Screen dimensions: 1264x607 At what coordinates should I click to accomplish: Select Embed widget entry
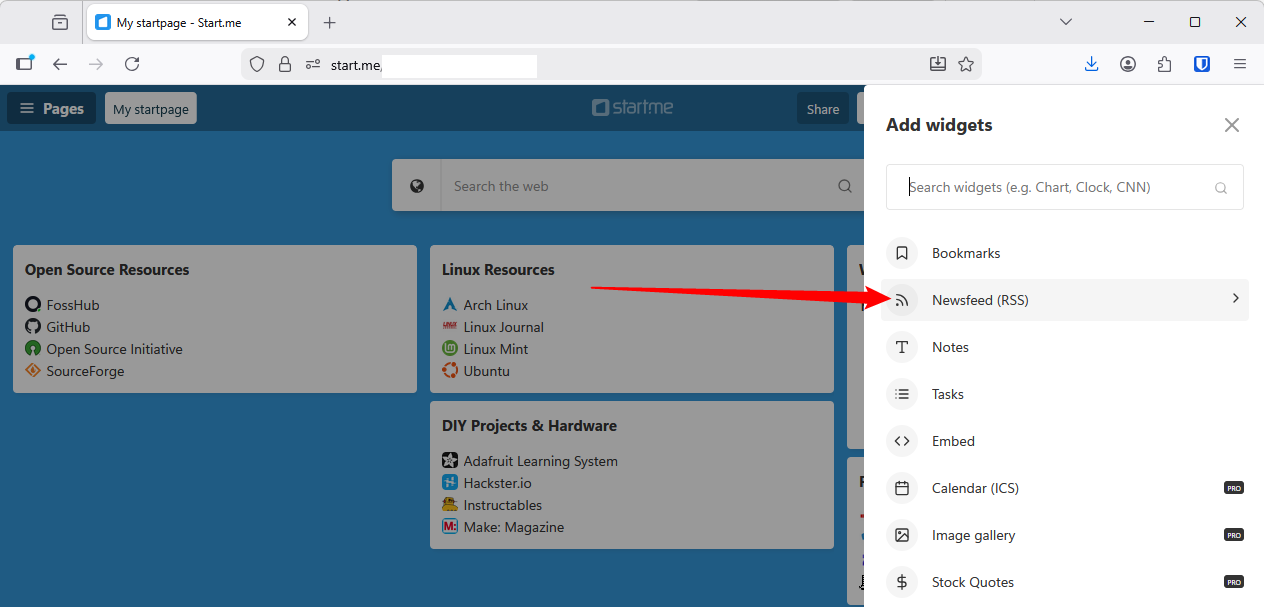(x=1065, y=441)
